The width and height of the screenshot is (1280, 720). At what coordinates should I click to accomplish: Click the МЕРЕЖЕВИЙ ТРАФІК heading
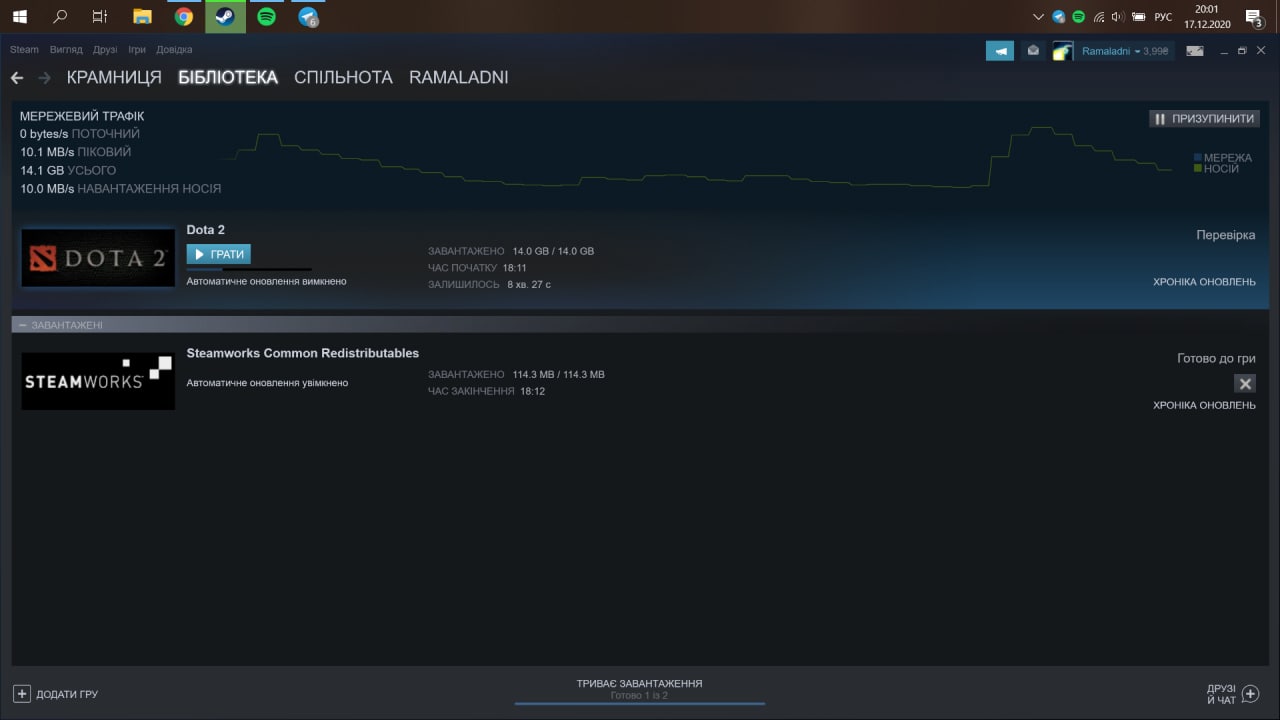(x=82, y=116)
